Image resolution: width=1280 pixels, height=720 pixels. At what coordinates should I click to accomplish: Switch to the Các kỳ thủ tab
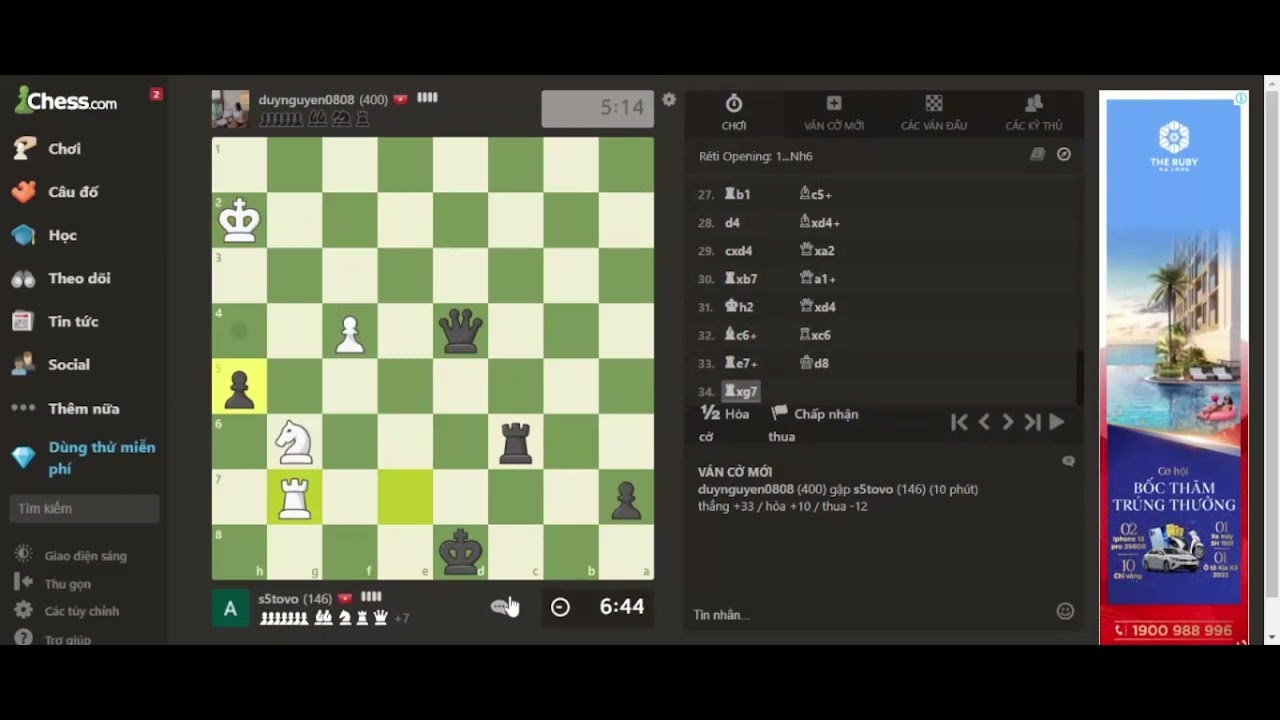(1034, 112)
